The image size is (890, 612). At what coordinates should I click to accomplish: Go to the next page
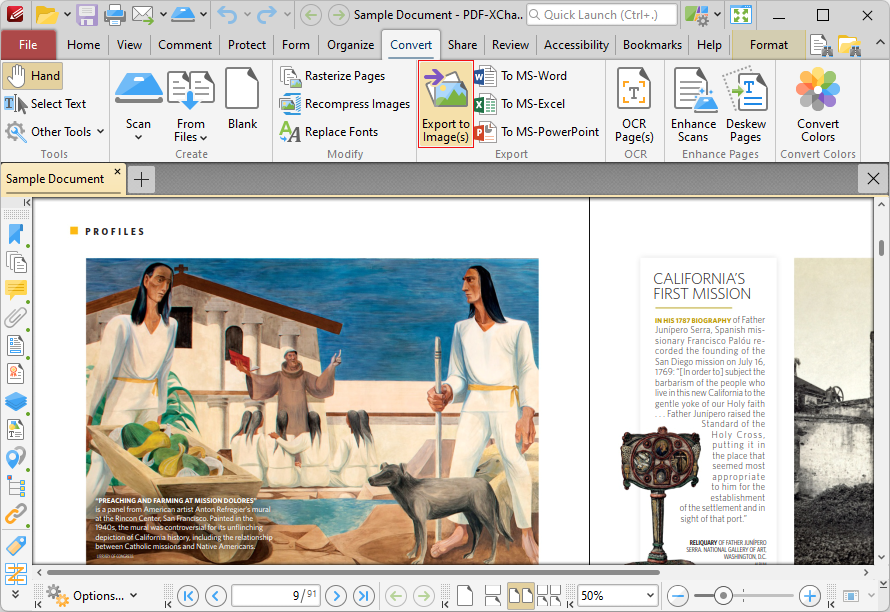336,596
